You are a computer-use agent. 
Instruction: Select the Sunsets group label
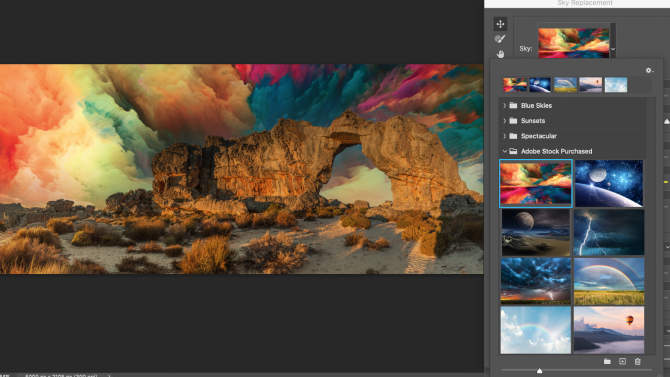(533, 121)
